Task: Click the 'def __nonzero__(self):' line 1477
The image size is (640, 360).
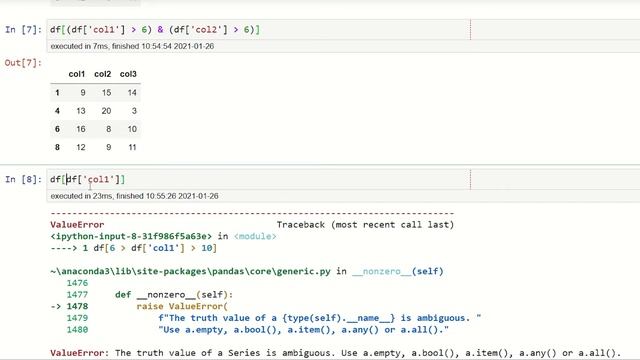Action: [x=174, y=294]
